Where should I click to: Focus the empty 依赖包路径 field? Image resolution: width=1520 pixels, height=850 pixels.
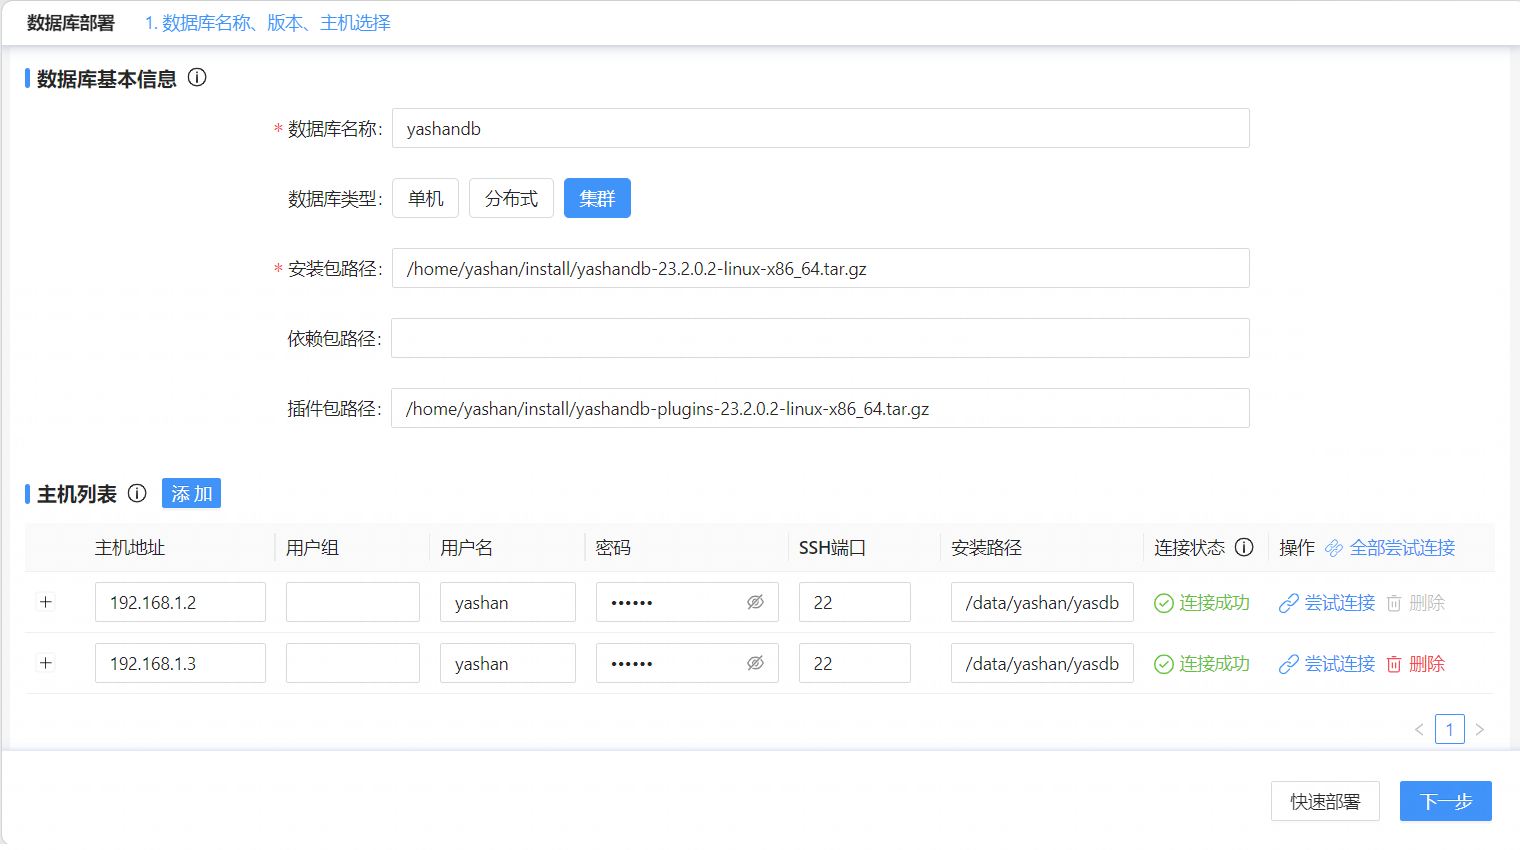tap(820, 338)
